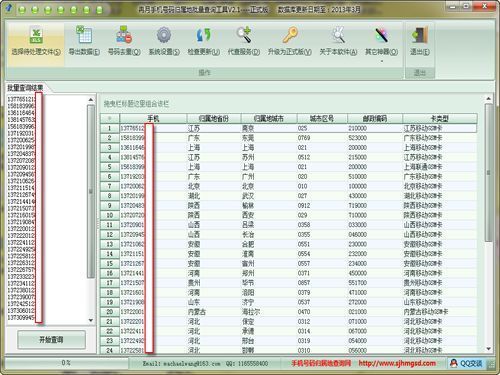Click 检查更新 update arrows icon

click(x=204, y=35)
